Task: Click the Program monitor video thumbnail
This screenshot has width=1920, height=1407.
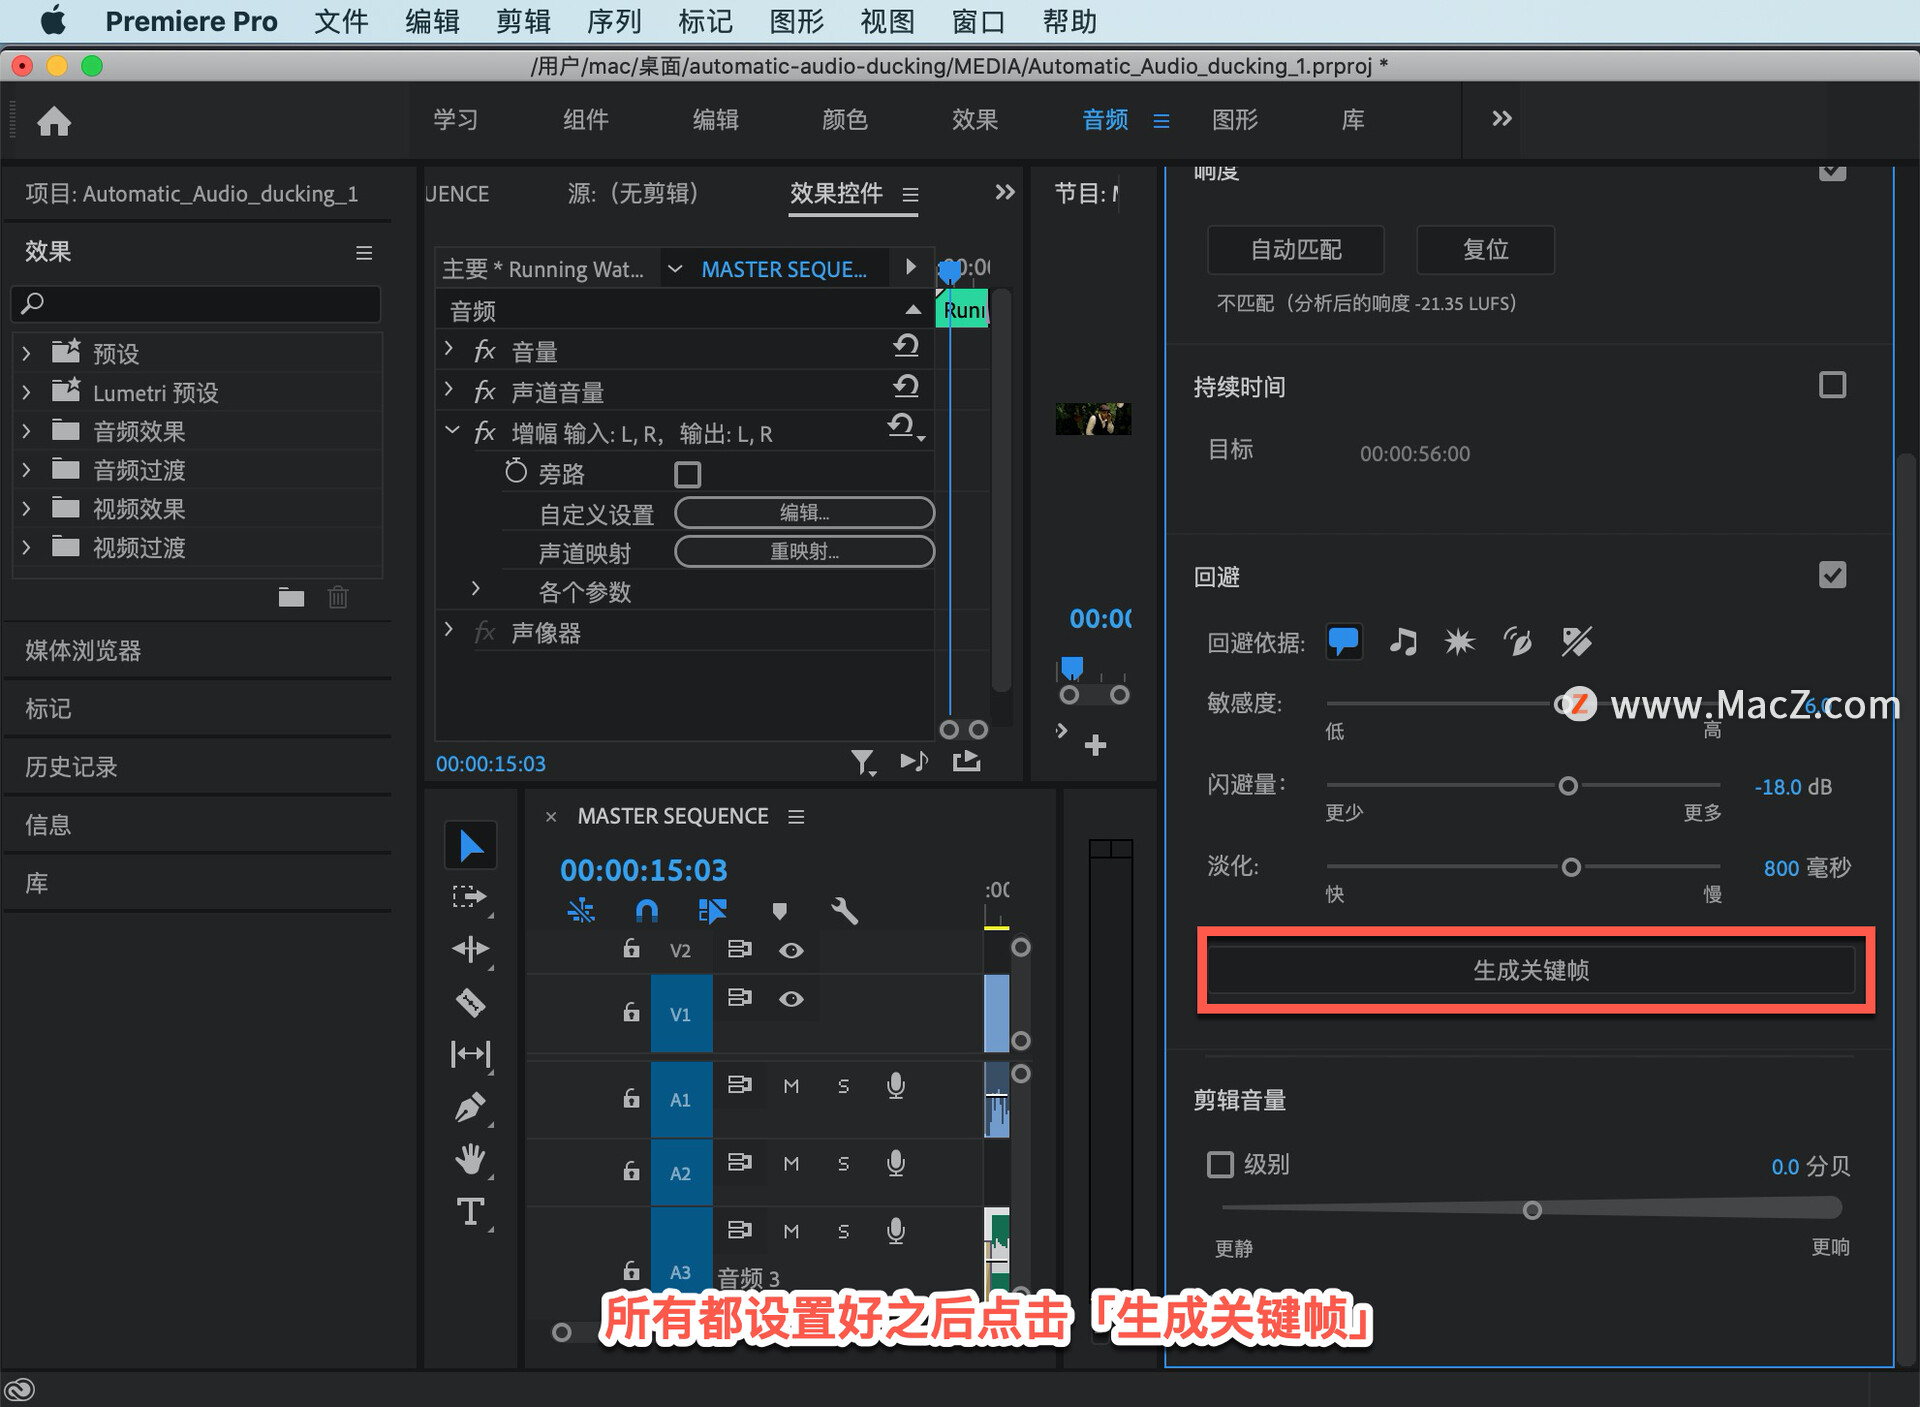Action: pyautogui.click(x=1093, y=419)
